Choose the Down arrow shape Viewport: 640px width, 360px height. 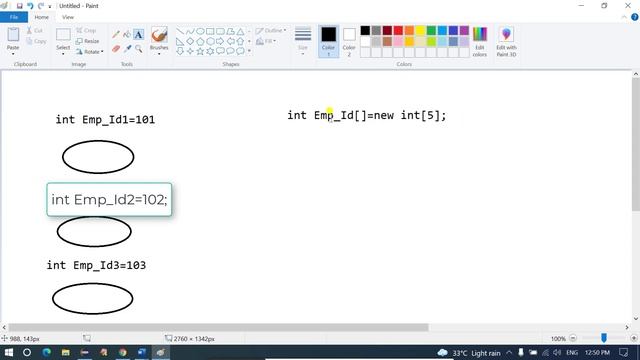(180, 51)
